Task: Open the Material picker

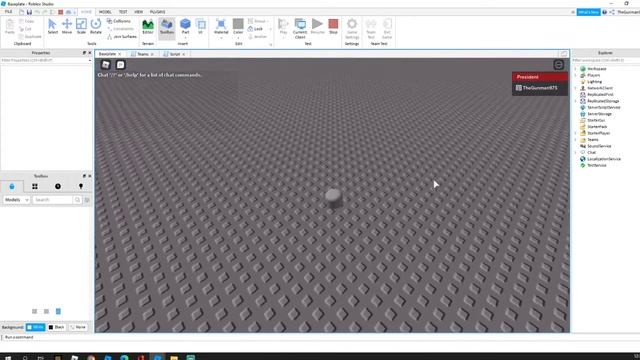Action: (x=221, y=26)
